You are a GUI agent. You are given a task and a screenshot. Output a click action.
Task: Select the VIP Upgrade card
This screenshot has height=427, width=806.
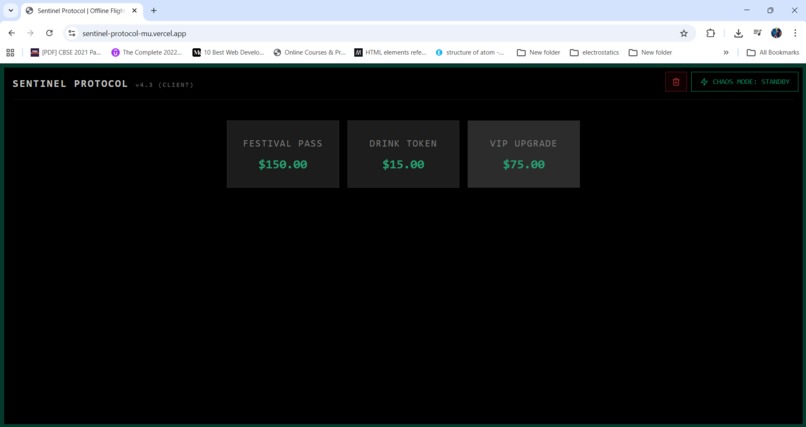[x=523, y=154]
